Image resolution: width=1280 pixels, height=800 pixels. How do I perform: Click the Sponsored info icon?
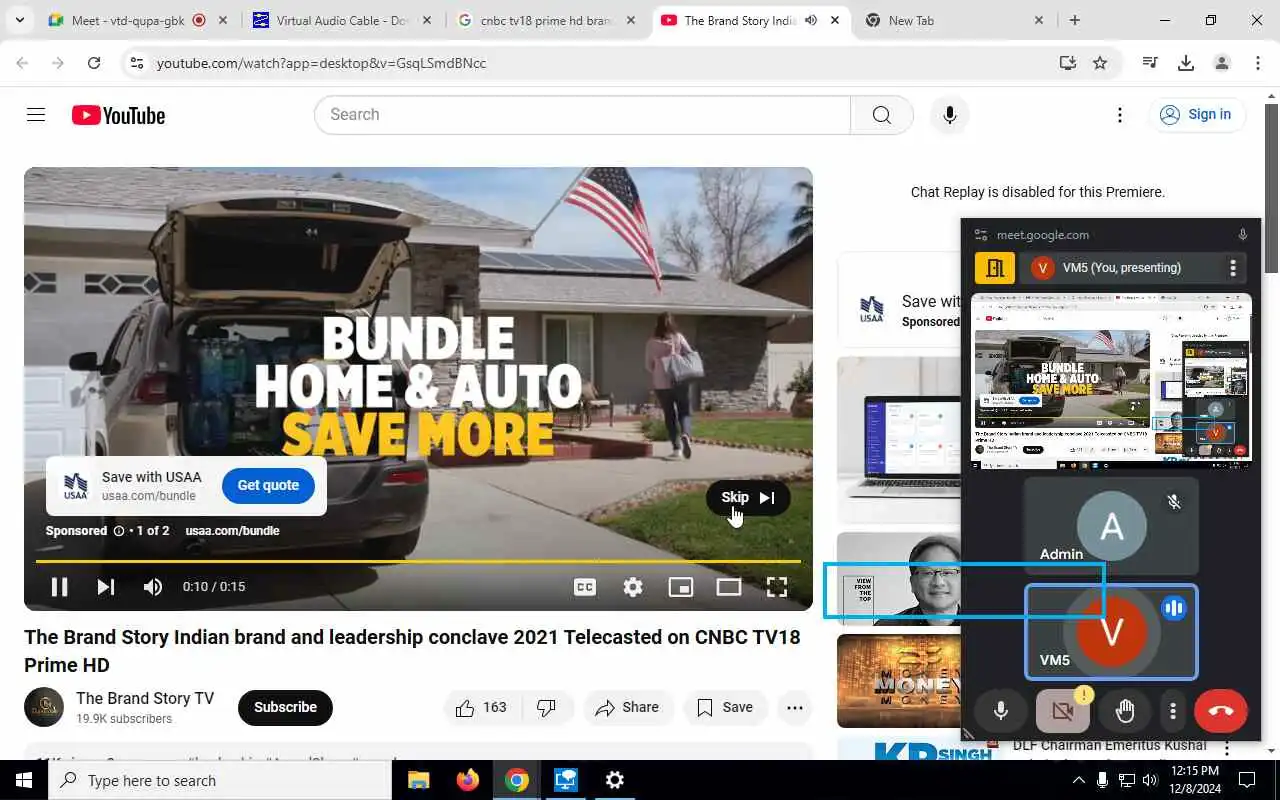point(119,531)
